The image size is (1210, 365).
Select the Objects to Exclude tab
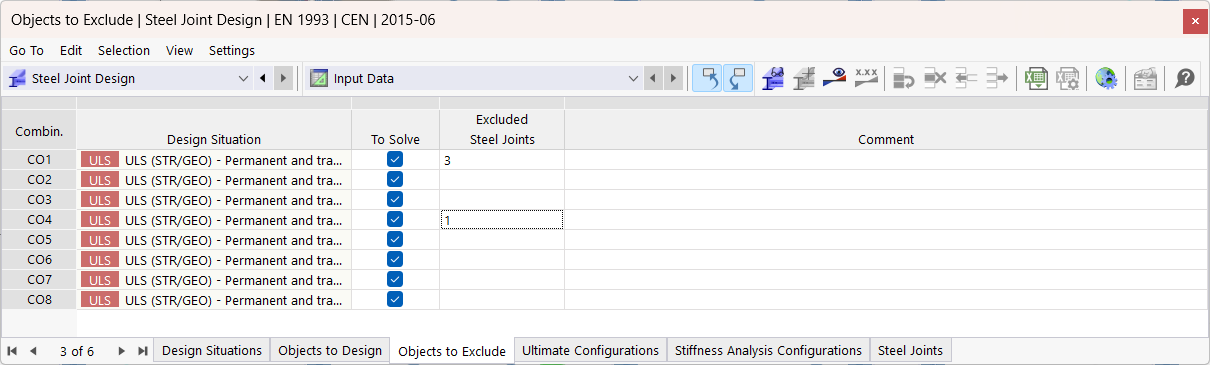click(452, 351)
